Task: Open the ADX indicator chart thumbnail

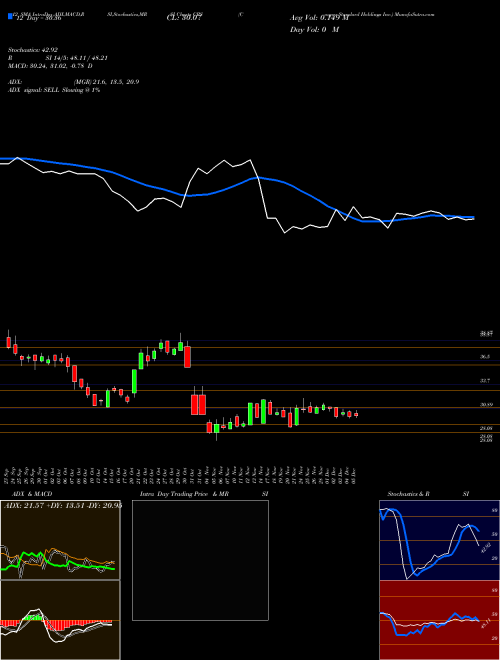Action: coord(60,540)
